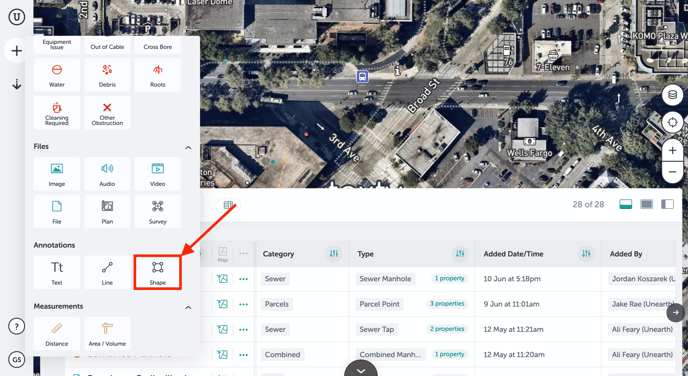Toggle the table columns button
This screenshot has width=688, height=376.
(228, 205)
